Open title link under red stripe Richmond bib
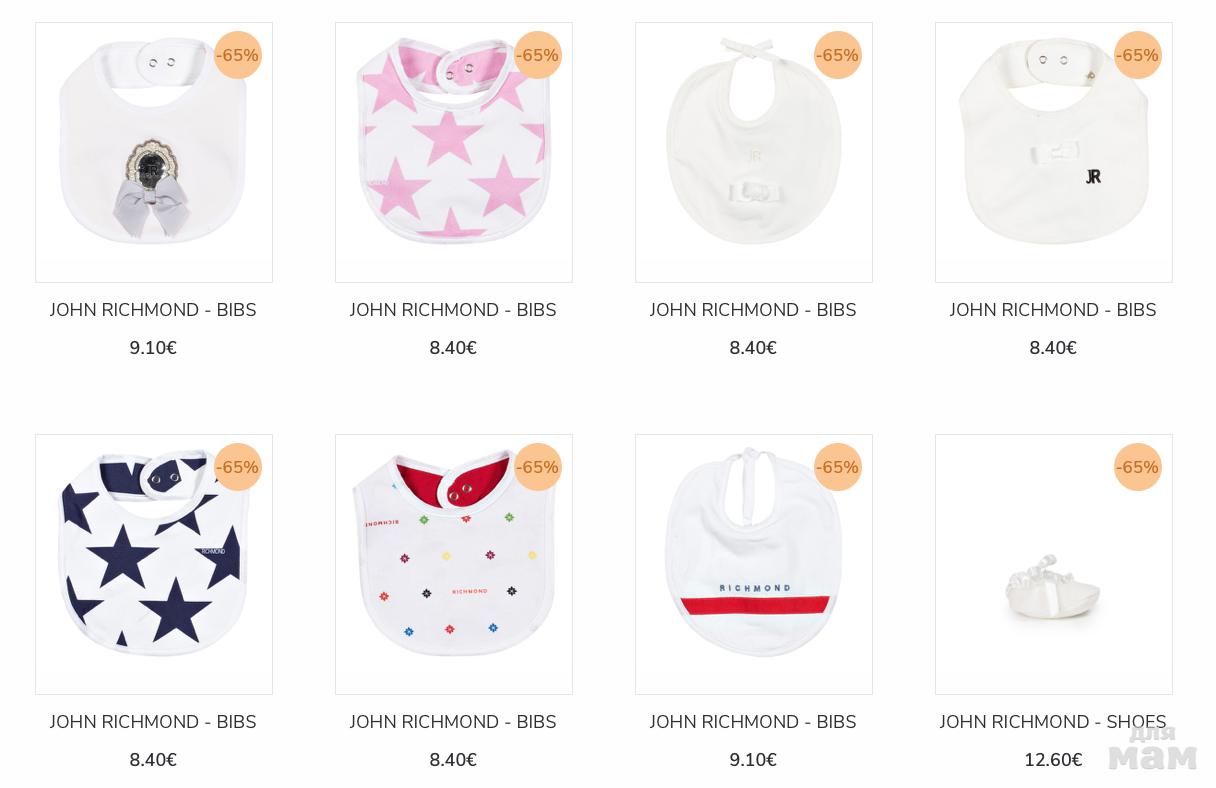This screenshot has width=1216, height=788. (x=753, y=722)
